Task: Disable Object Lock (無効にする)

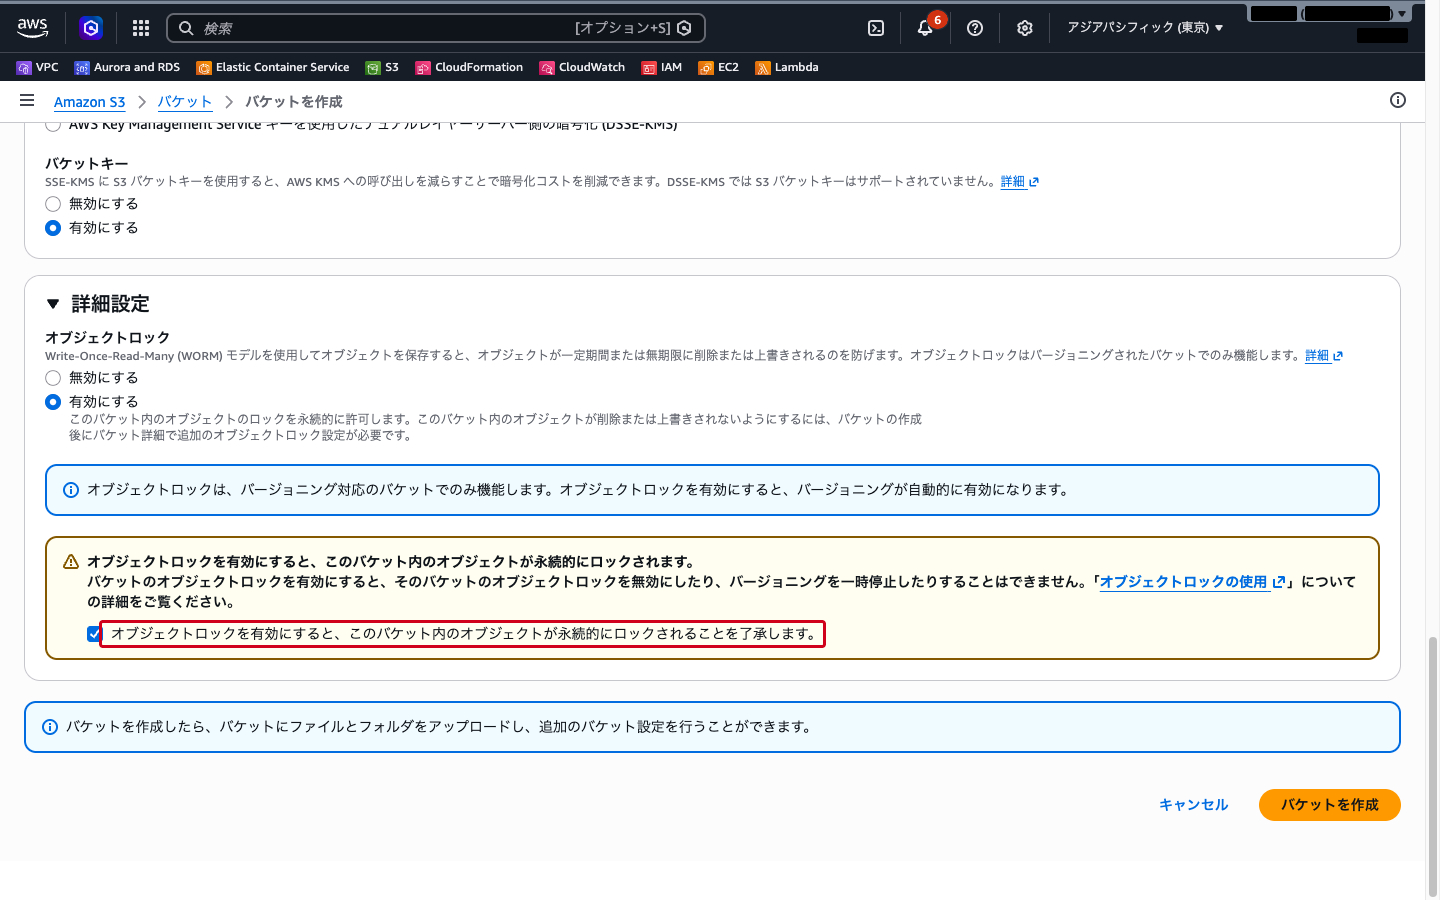Action: 53,378
